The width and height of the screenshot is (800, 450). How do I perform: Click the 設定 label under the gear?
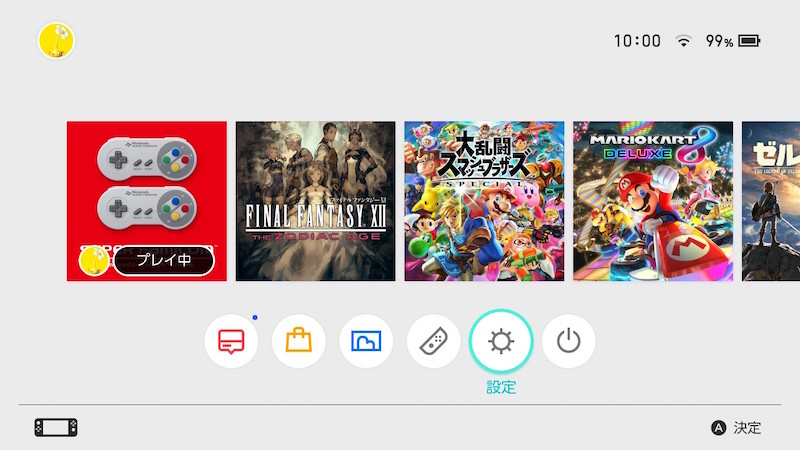[x=501, y=387]
